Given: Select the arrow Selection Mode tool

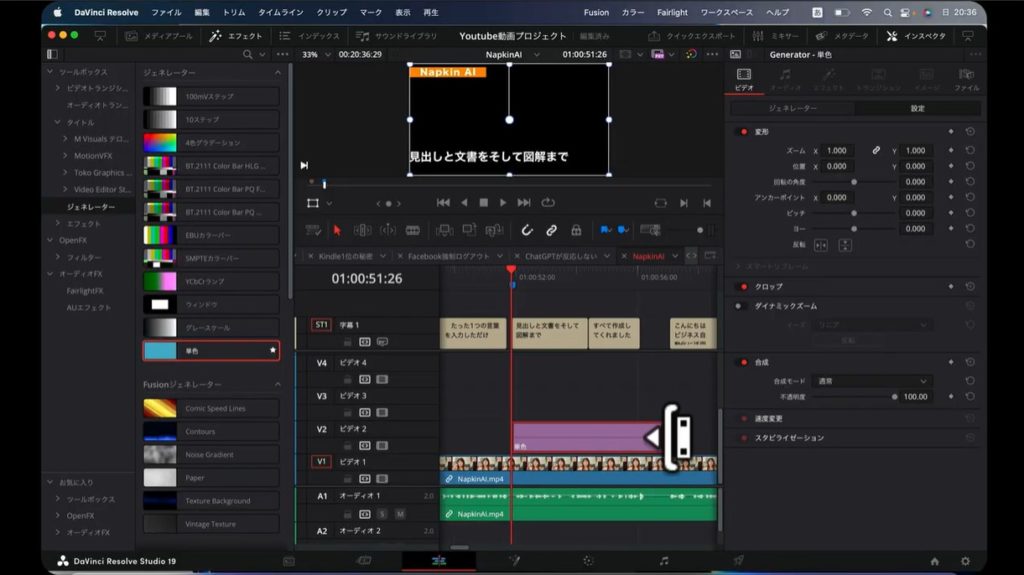Looking at the screenshot, I should coord(336,230).
